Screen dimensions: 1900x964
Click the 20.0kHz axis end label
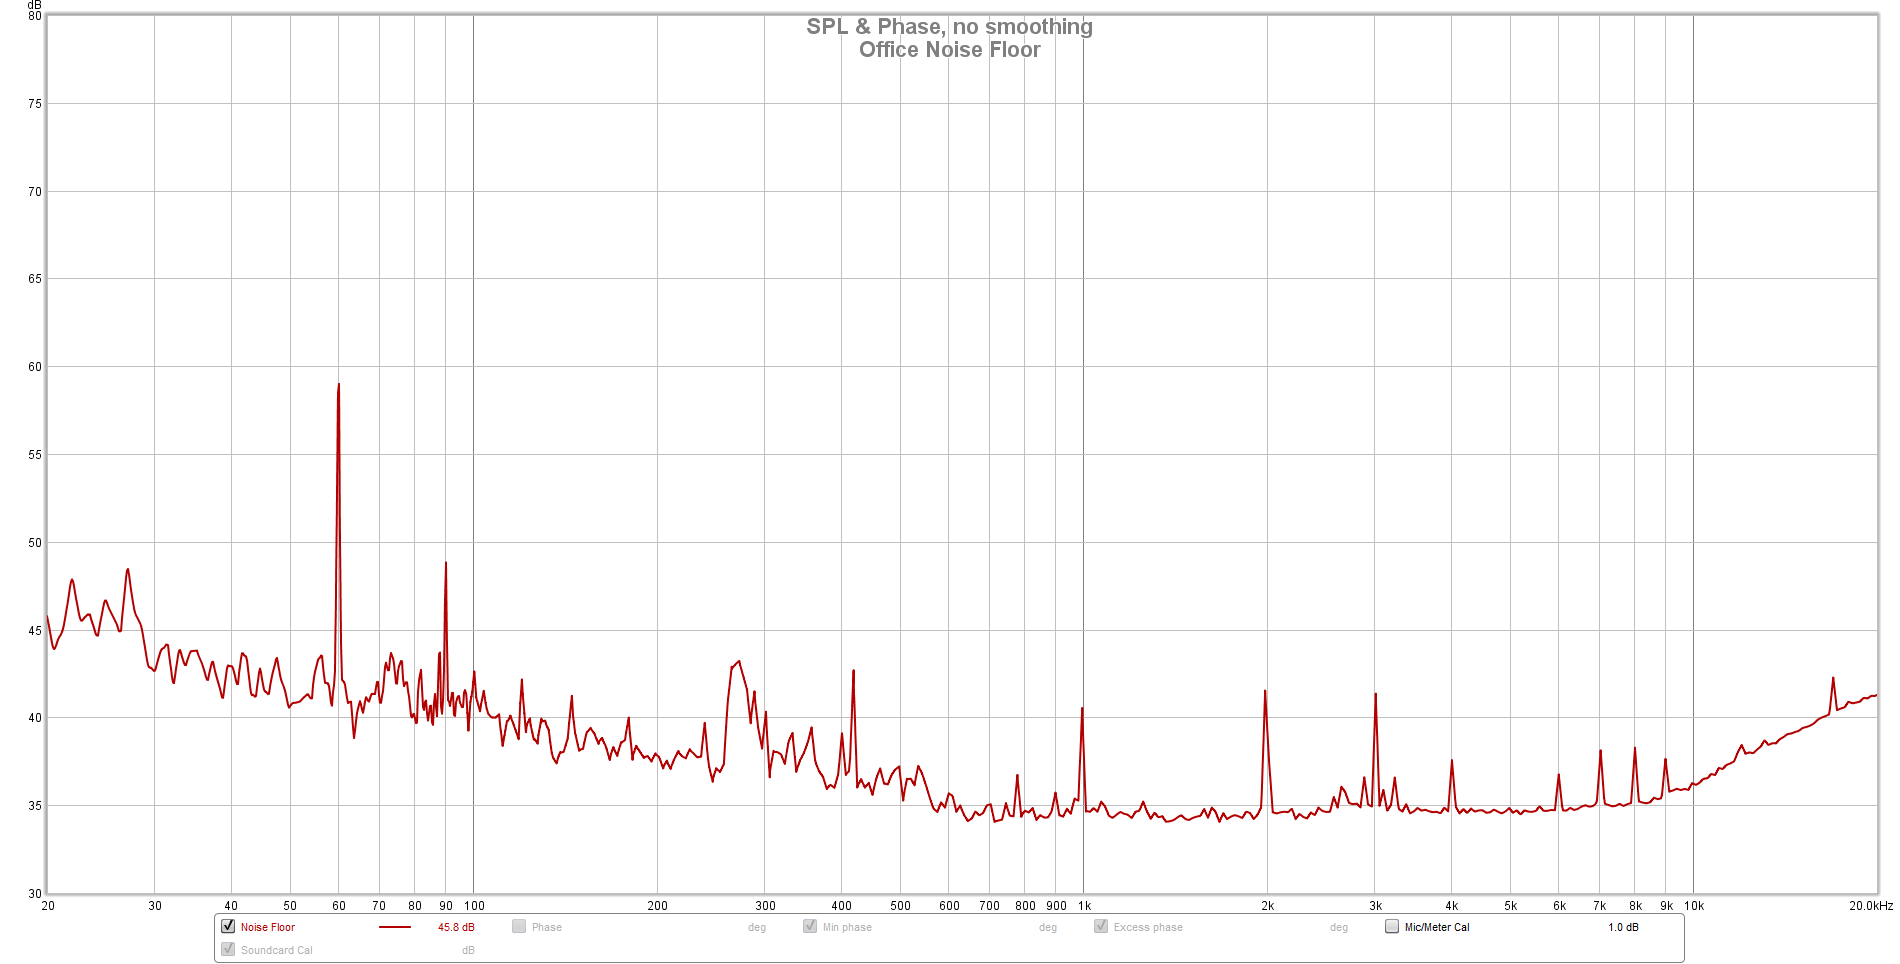pyautogui.click(x=1870, y=906)
